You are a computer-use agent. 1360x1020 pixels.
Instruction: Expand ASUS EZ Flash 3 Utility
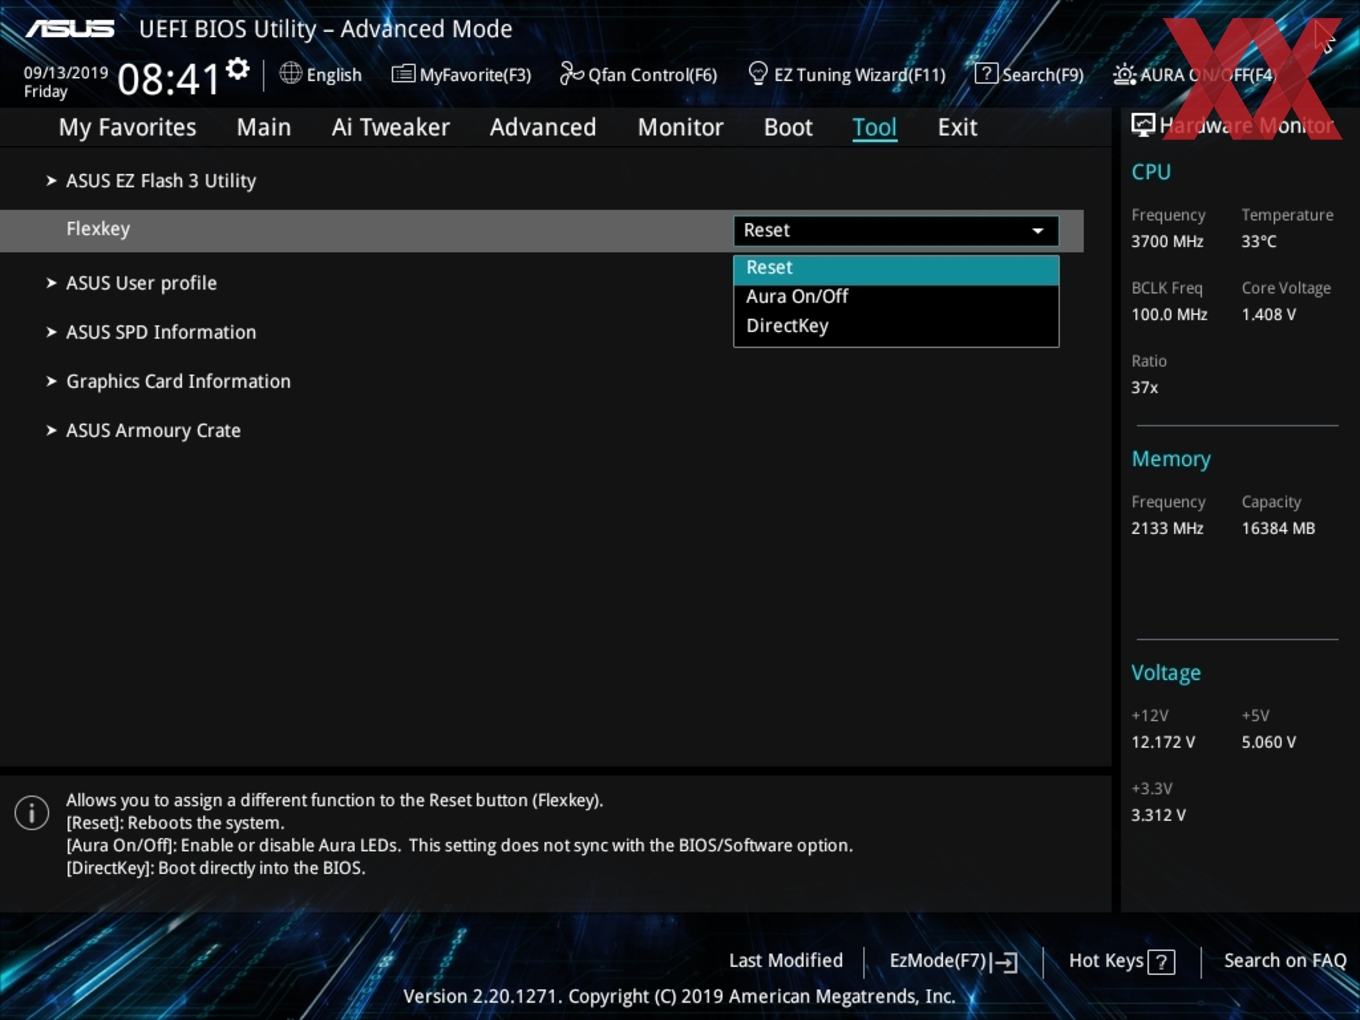point(161,181)
